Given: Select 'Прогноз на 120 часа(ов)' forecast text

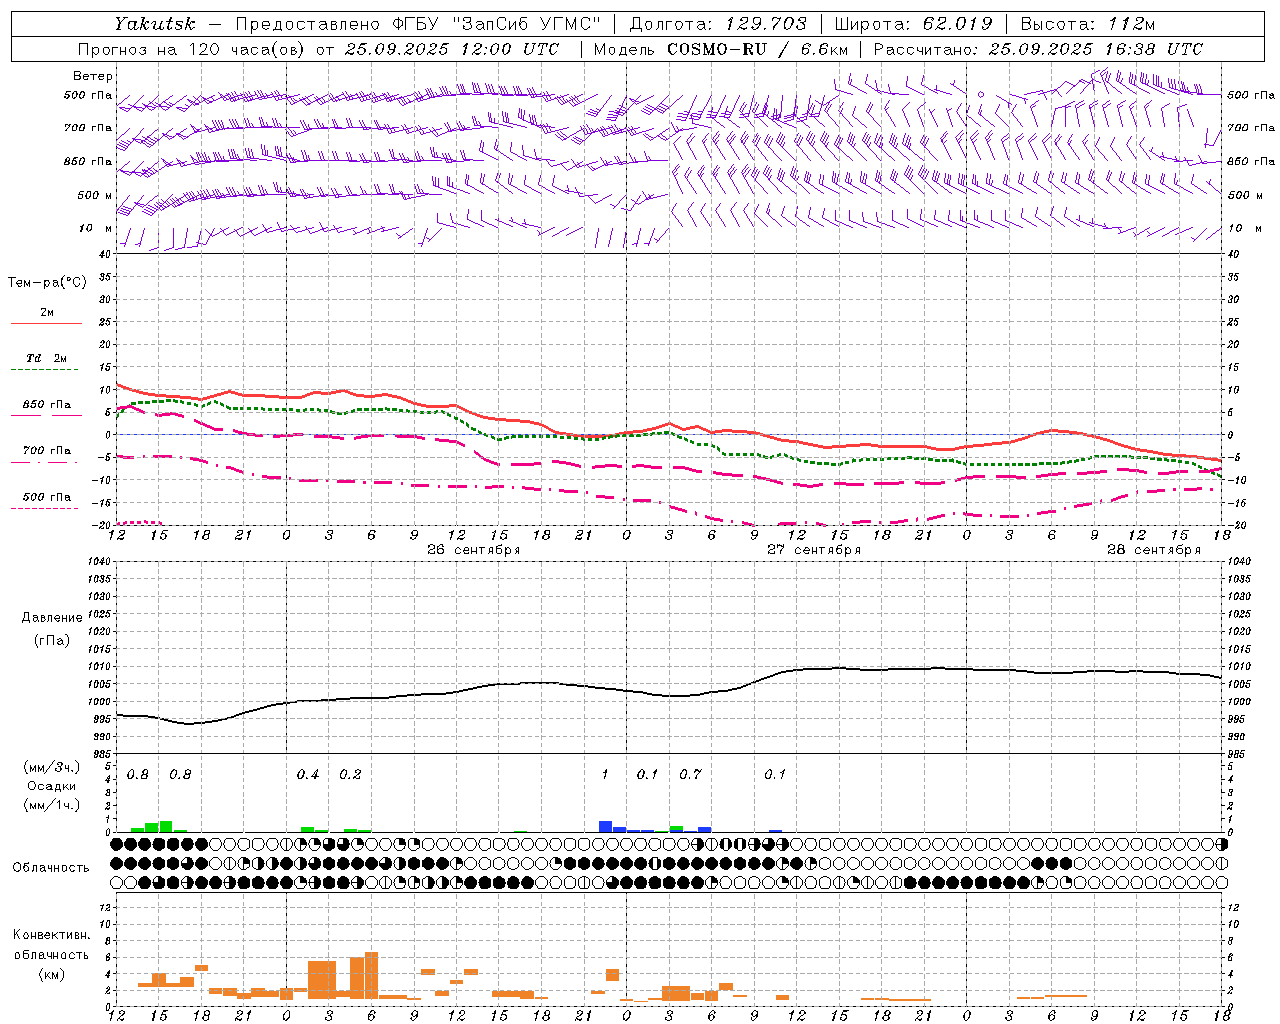Looking at the screenshot, I should coord(191,49).
